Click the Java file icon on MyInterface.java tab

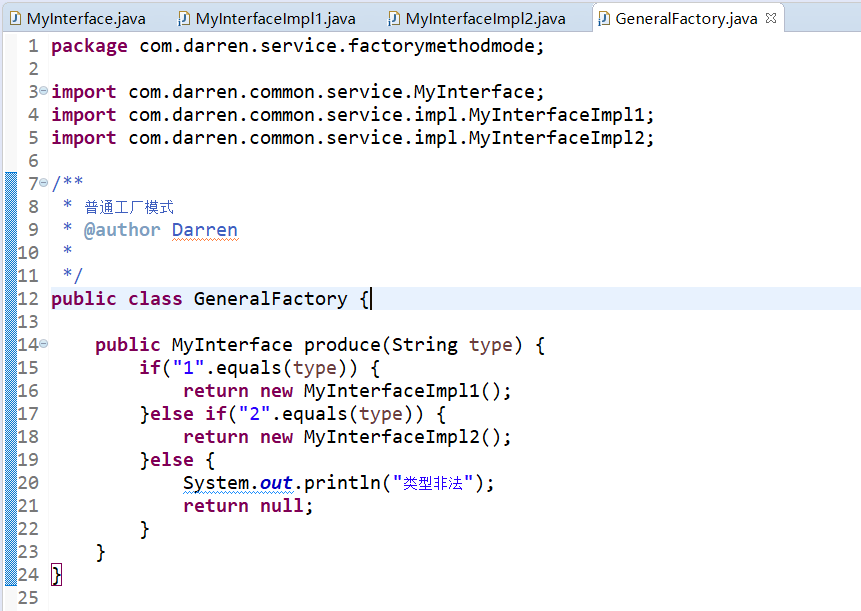[15, 19]
